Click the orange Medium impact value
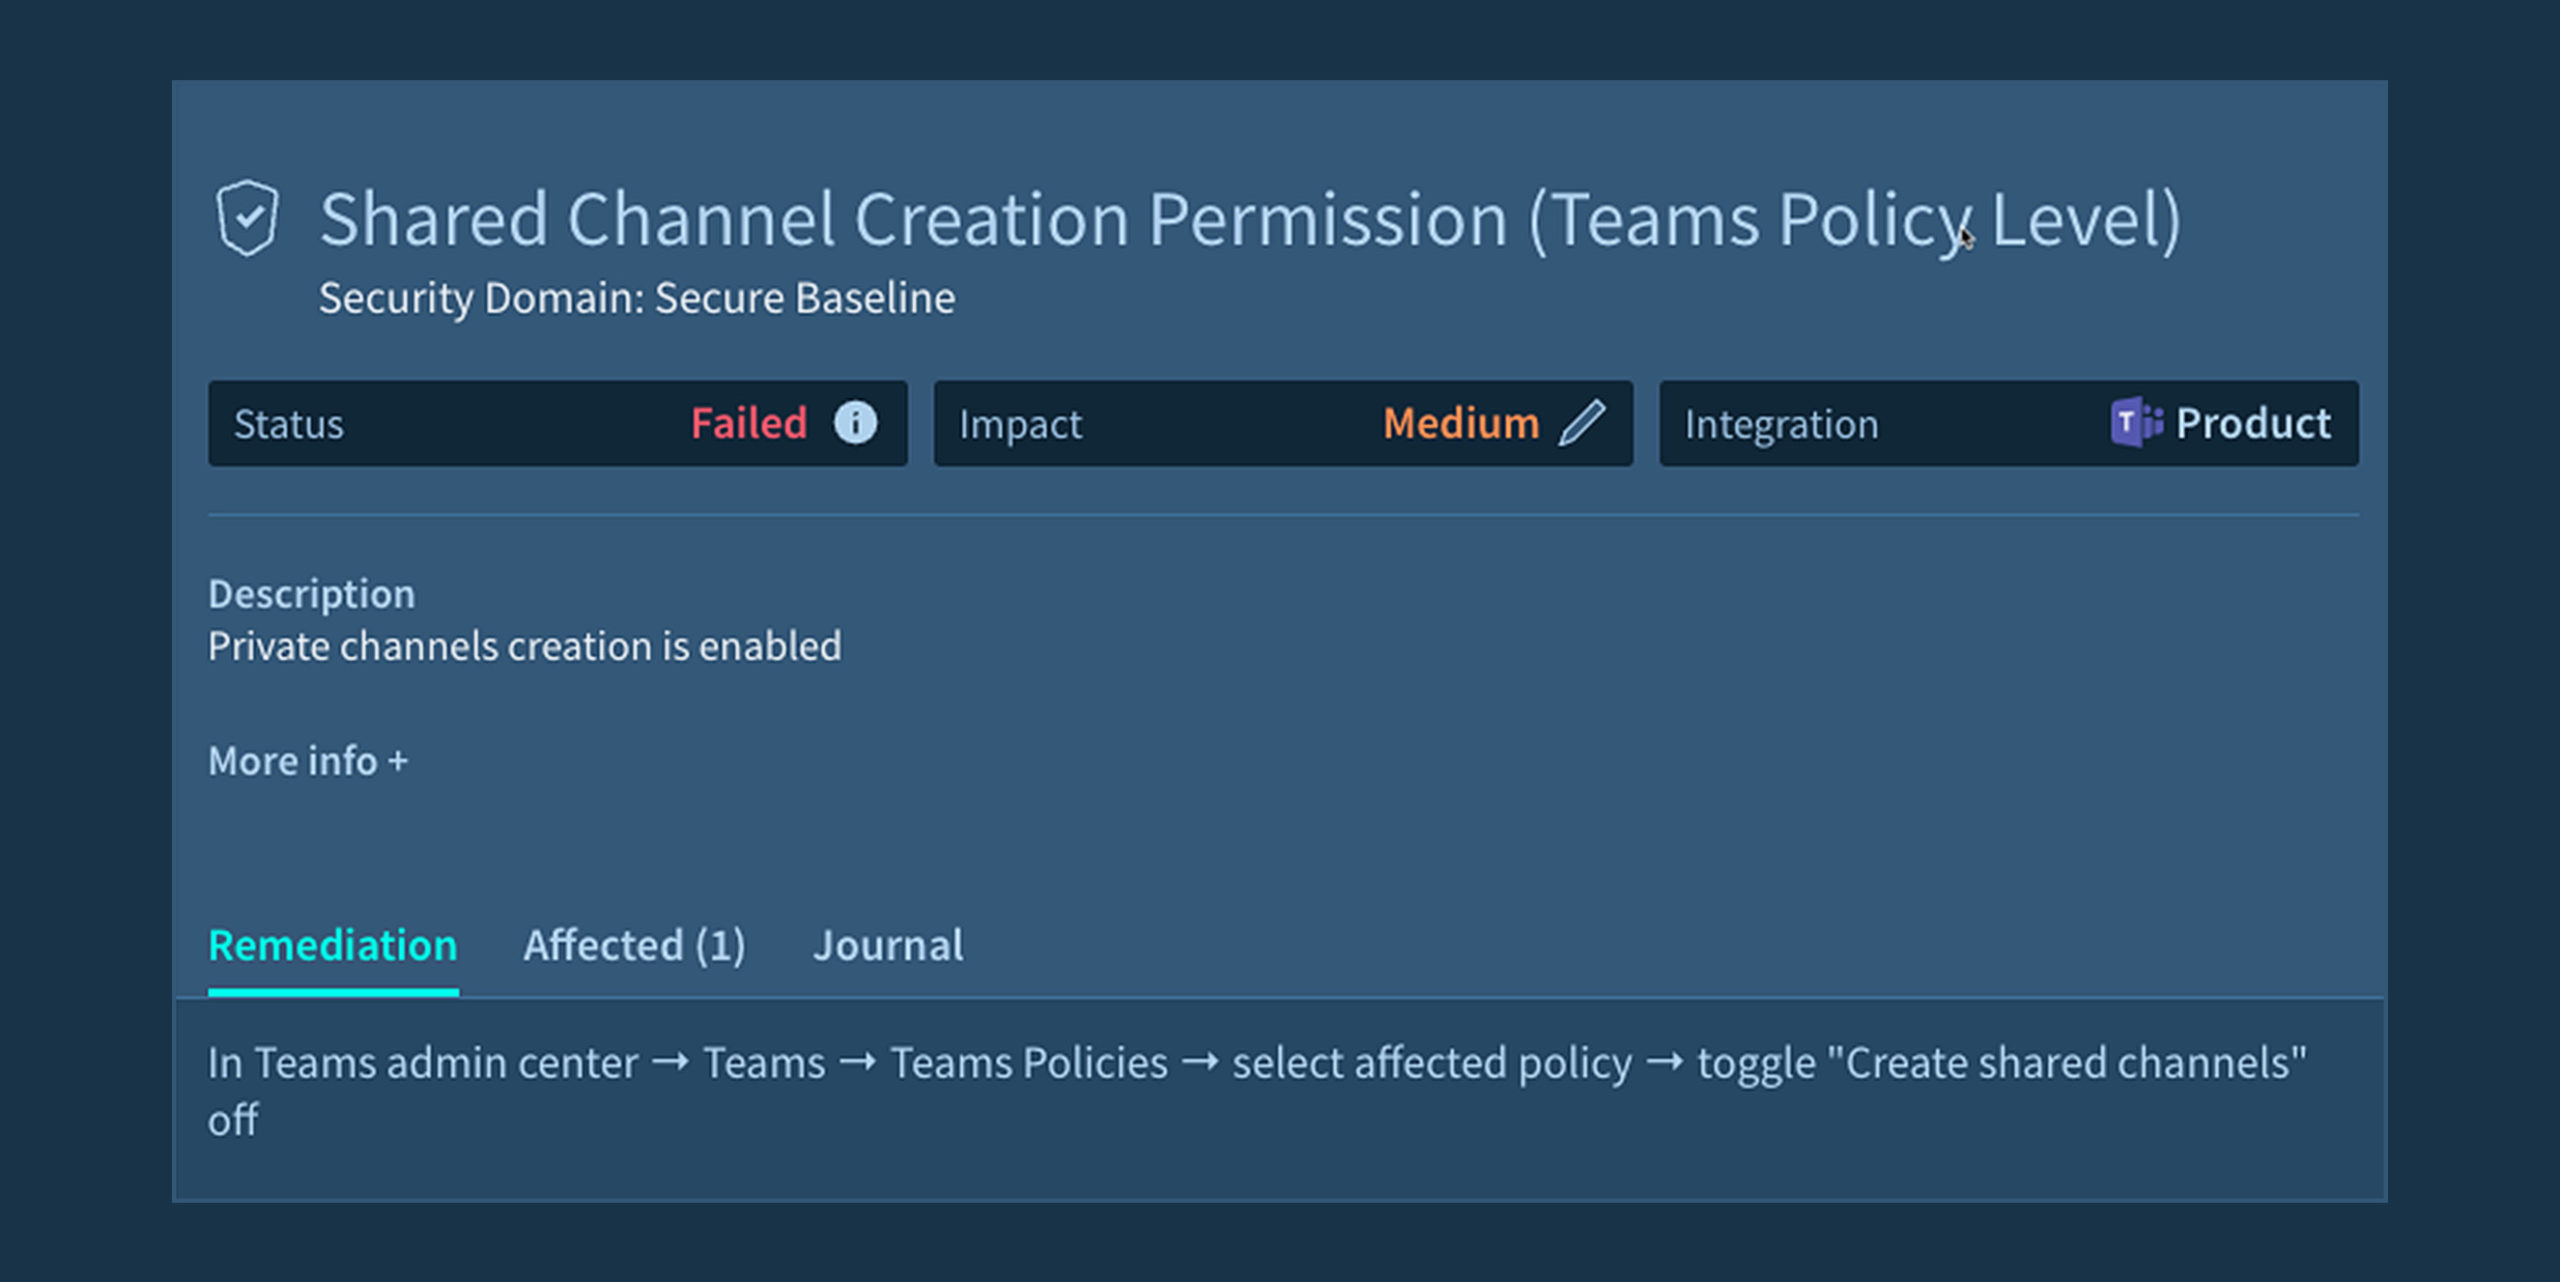Viewport: 2560px width, 1282px height. click(x=1461, y=423)
